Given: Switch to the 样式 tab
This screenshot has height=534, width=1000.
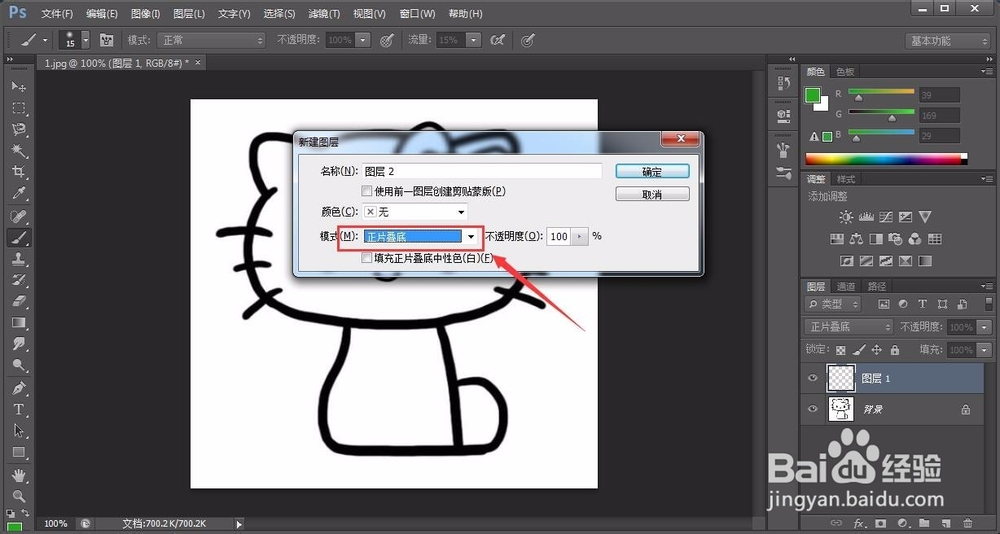Looking at the screenshot, I should point(846,179).
